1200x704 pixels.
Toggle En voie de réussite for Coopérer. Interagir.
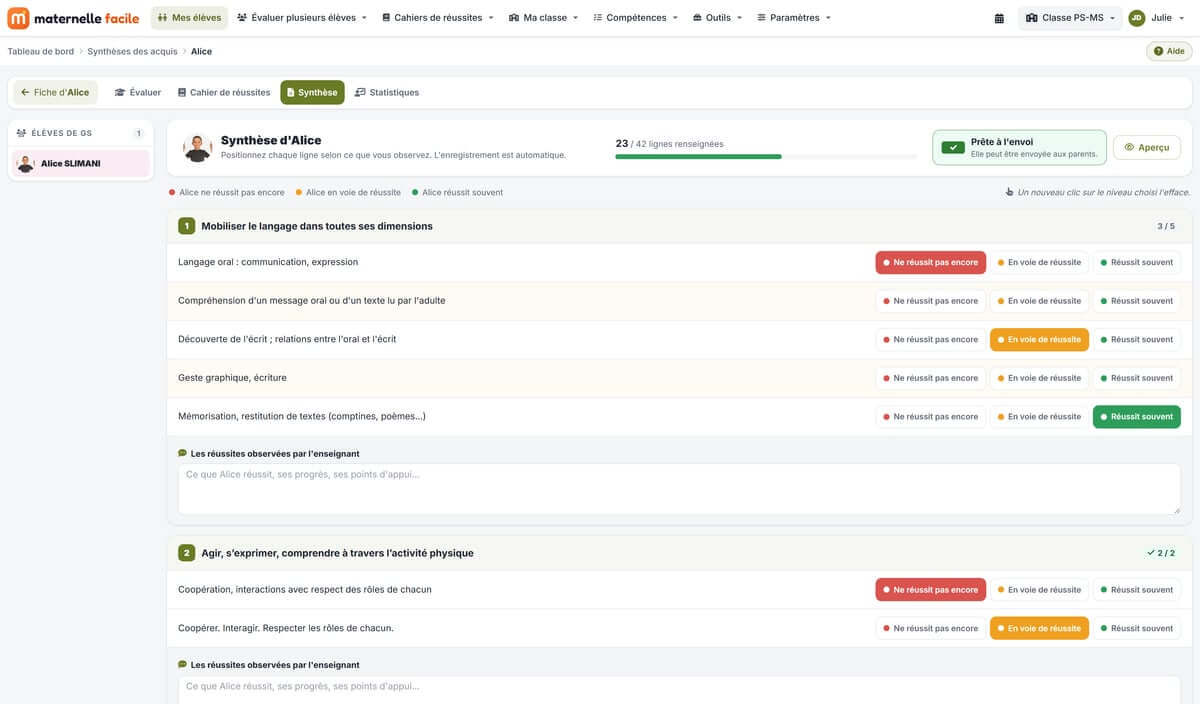click(x=1039, y=628)
